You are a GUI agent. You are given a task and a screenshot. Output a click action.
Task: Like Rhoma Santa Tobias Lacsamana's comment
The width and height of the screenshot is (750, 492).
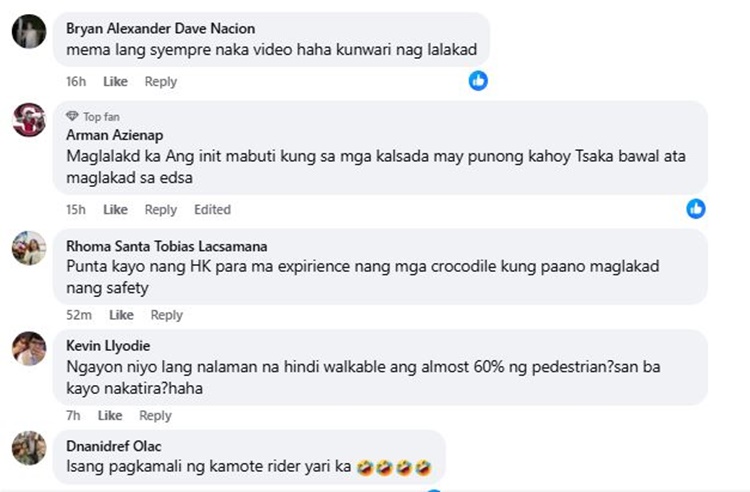pyautogui.click(x=121, y=315)
